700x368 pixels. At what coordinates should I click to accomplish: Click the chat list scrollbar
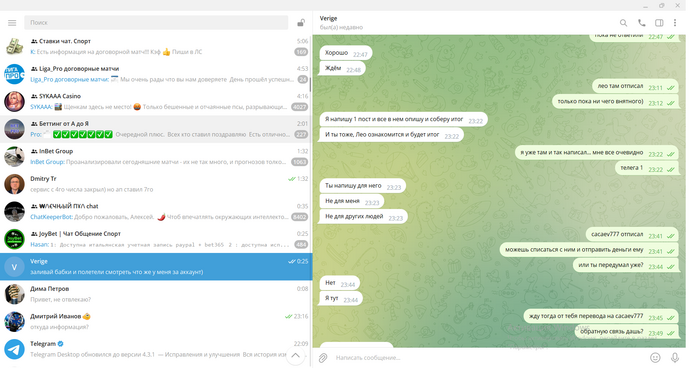311,85
